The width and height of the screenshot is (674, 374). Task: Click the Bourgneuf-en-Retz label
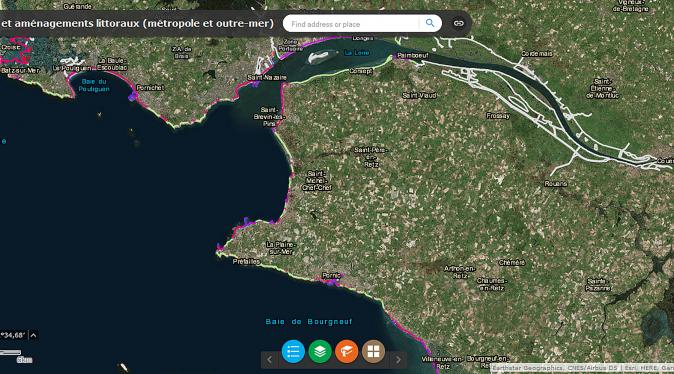487,362
